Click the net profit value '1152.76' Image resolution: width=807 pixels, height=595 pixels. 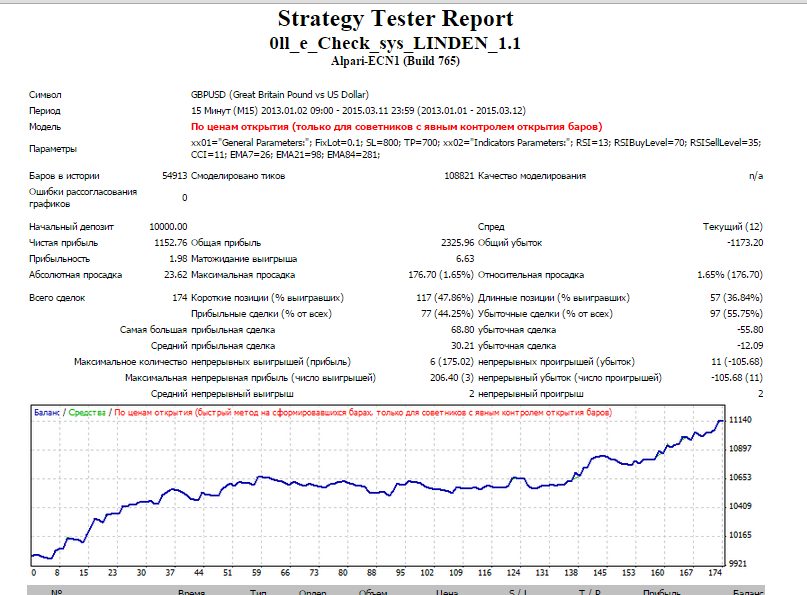pos(171,242)
